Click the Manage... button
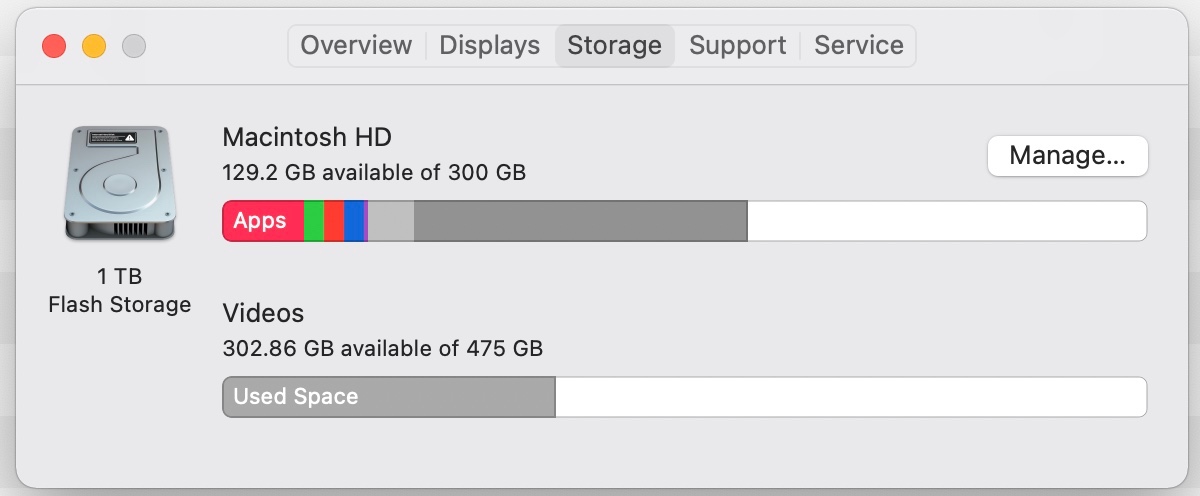The width and height of the screenshot is (1200, 496). (1067, 156)
